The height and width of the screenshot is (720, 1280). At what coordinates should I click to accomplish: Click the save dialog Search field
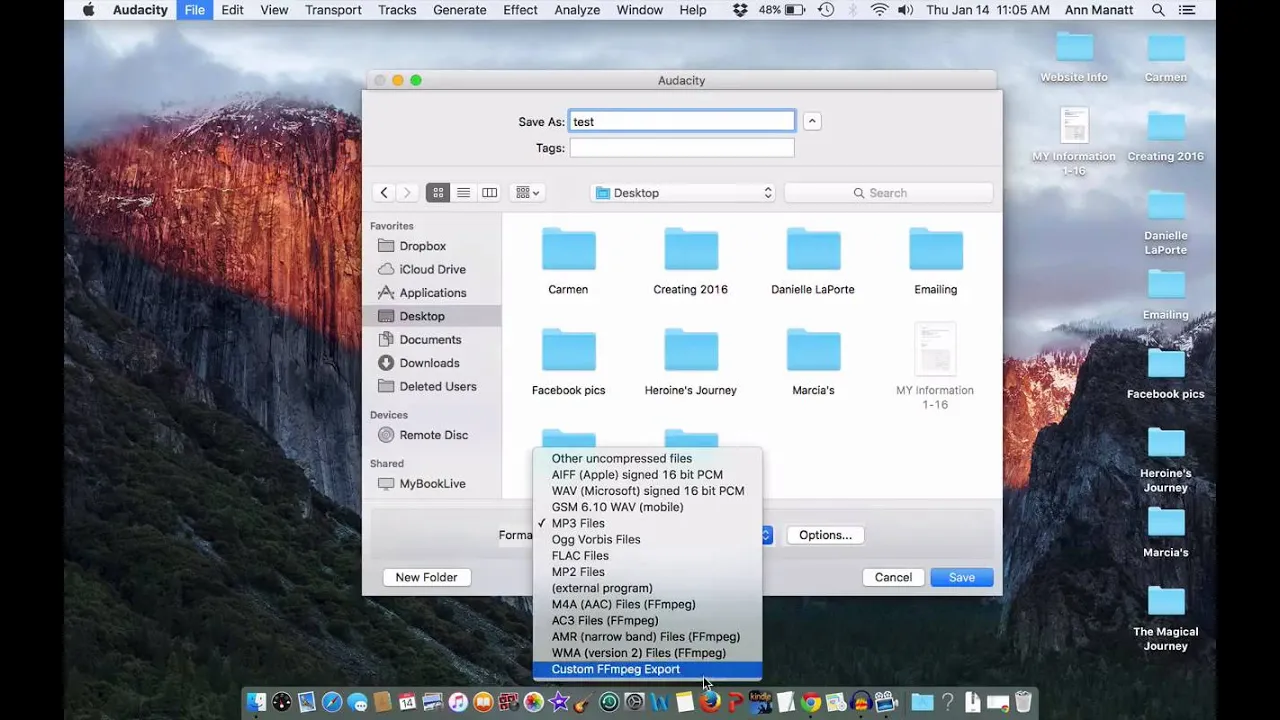888,193
